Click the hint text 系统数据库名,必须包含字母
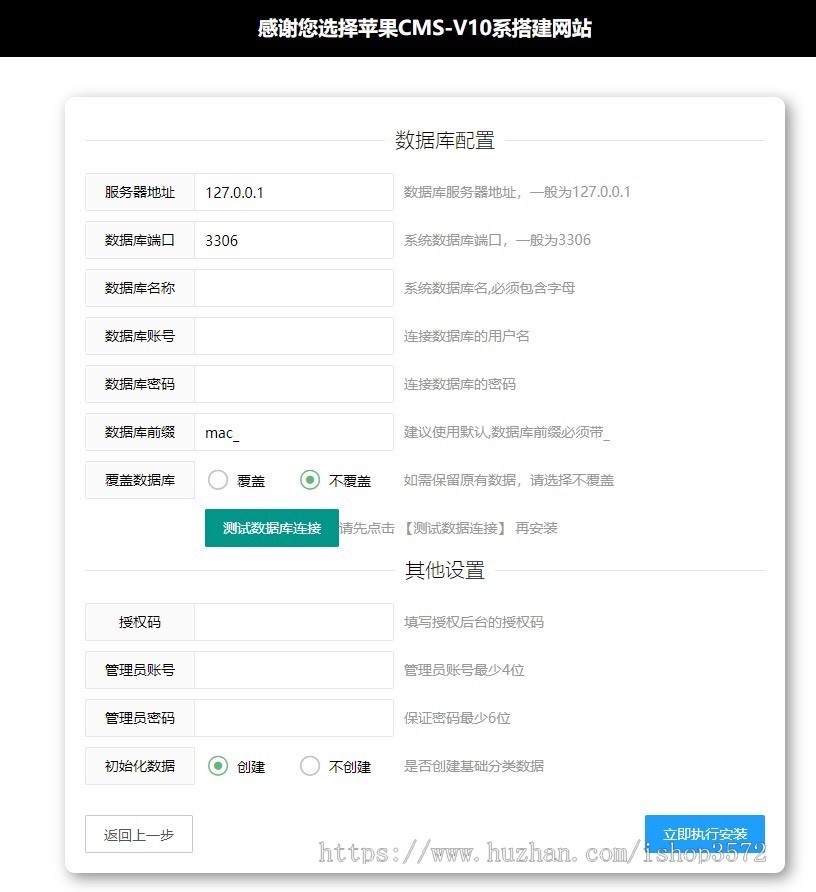 coord(489,288)
